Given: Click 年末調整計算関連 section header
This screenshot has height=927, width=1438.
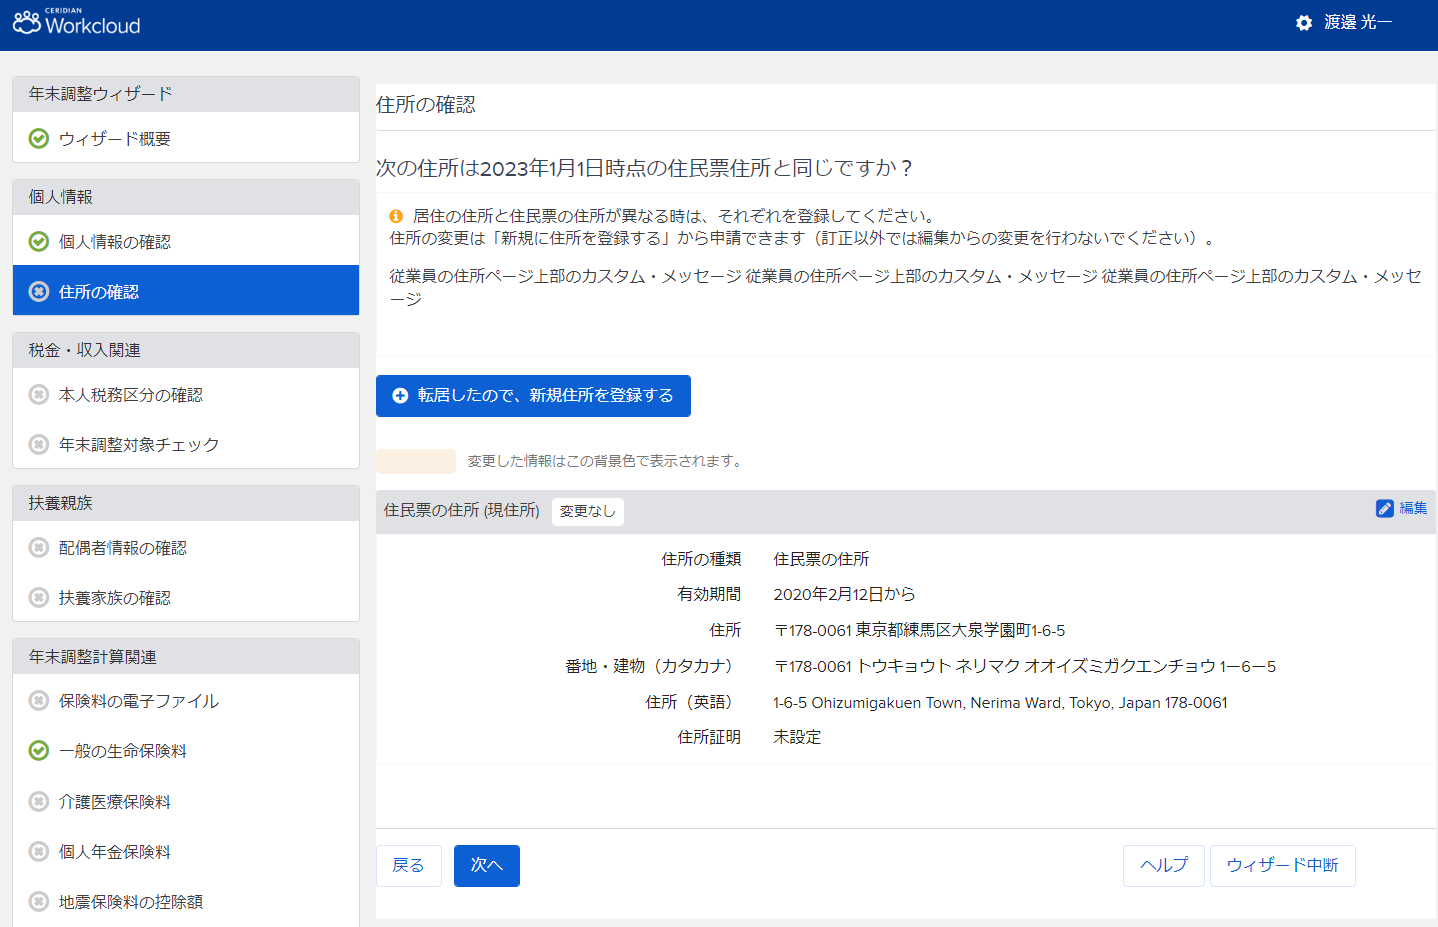Looking at the screenshot, I should pyautogui.click(x=186, y=657).
